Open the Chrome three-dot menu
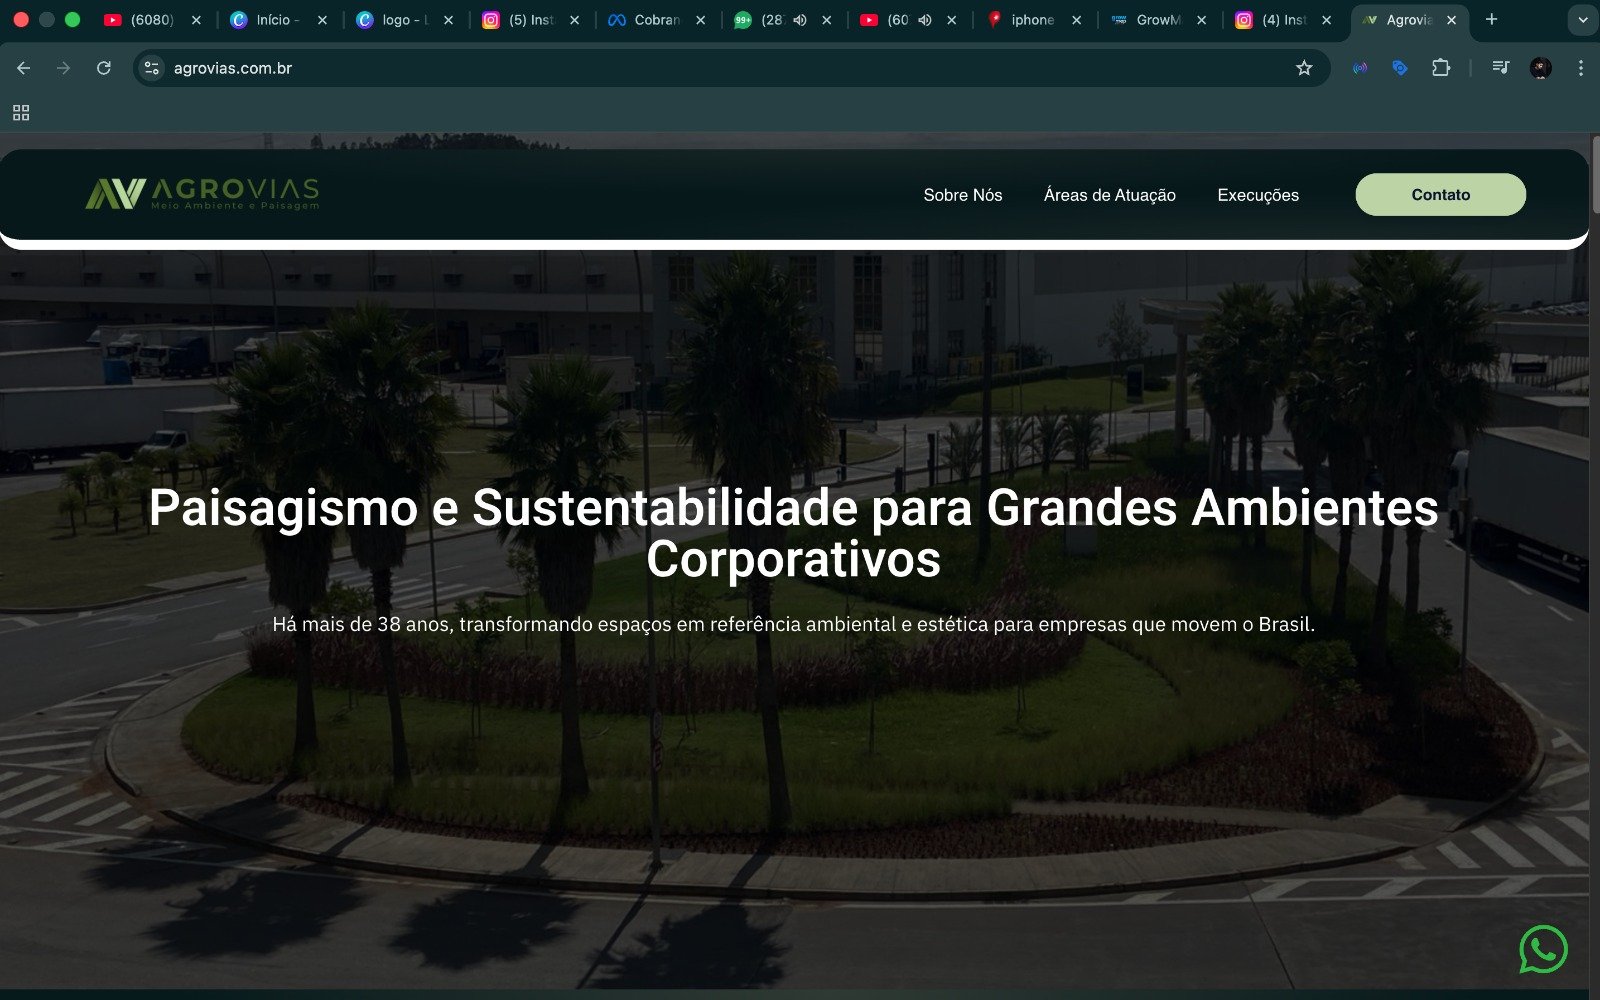The width and height of the screenshot is (1600, 1000). click(x=1581, y=68)
